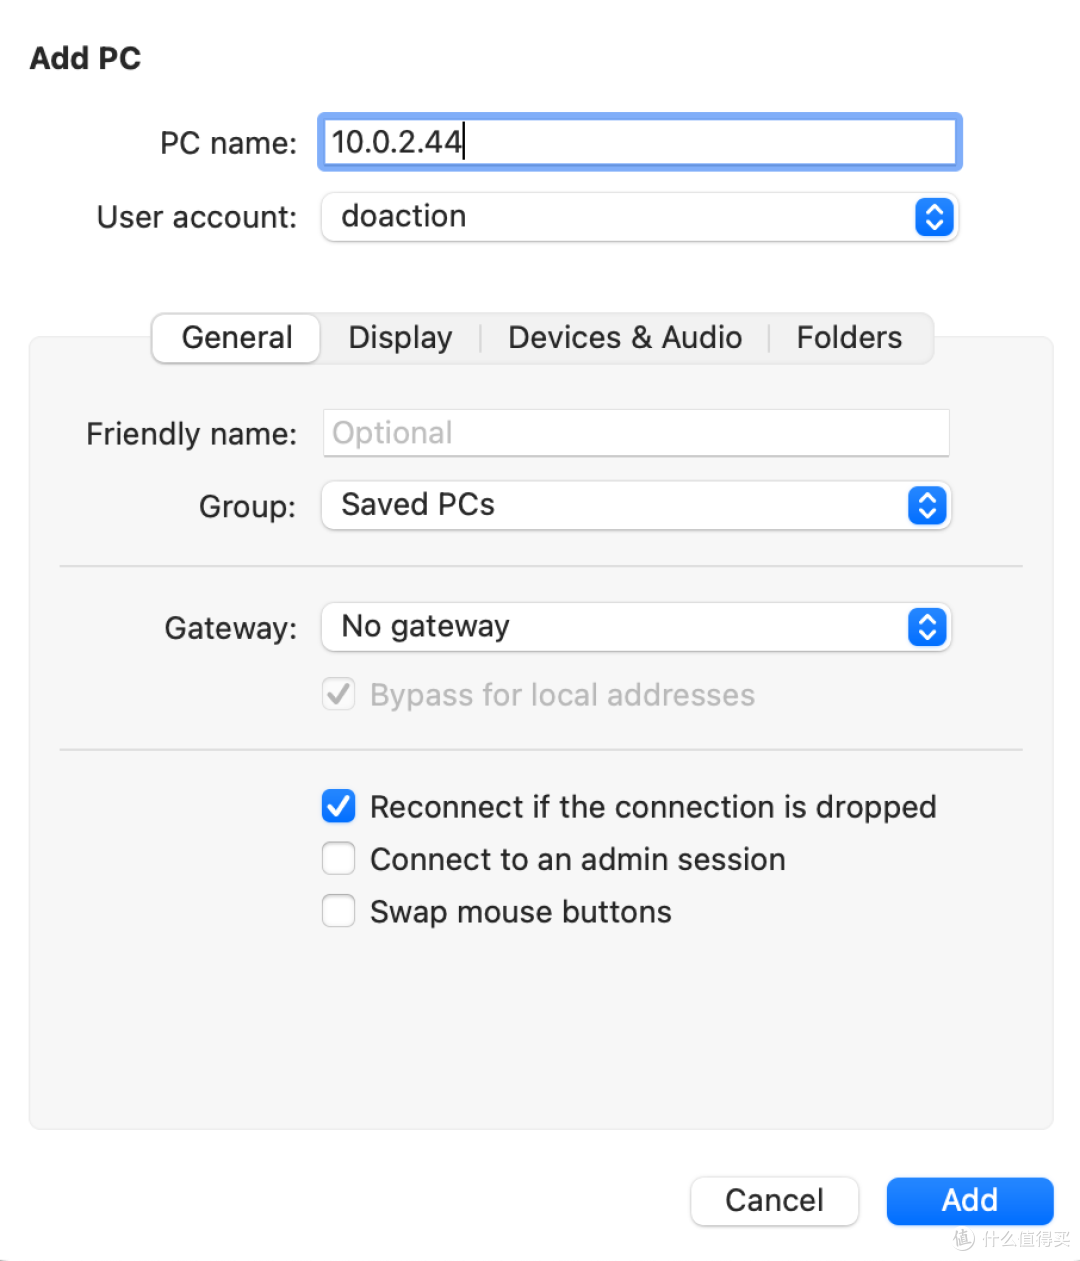Click the watermark logo icon in the corner
This screenshot has height=1261, width=1080.
pyautogui.click(x=964, y=1239)
